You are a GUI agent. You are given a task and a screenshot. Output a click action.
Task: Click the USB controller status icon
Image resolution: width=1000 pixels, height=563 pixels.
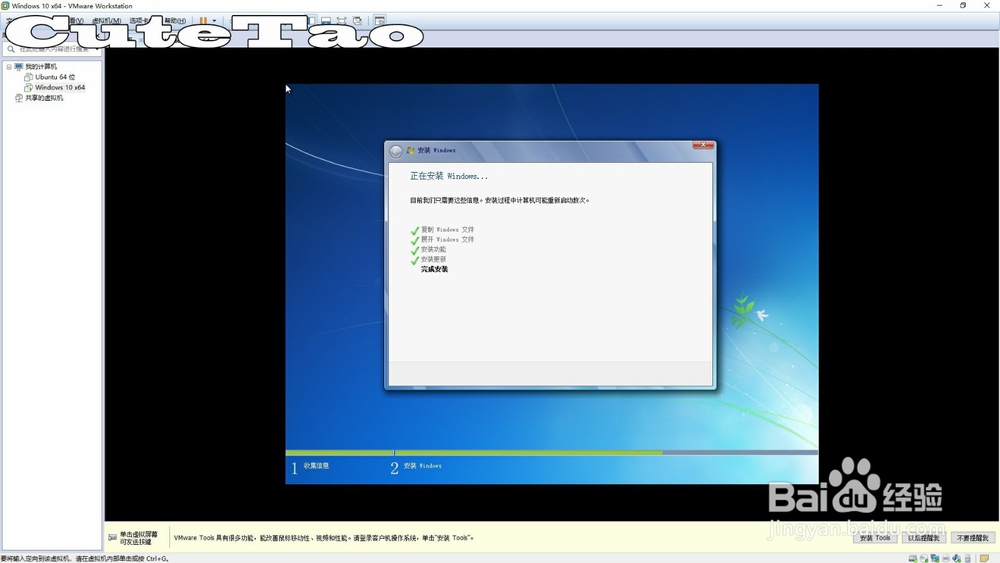[967, 559]
